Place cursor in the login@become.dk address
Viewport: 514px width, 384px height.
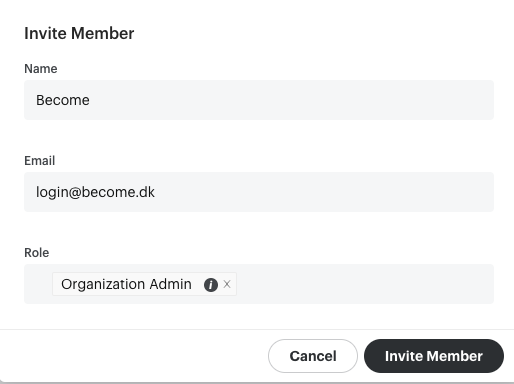coord(95,192)
